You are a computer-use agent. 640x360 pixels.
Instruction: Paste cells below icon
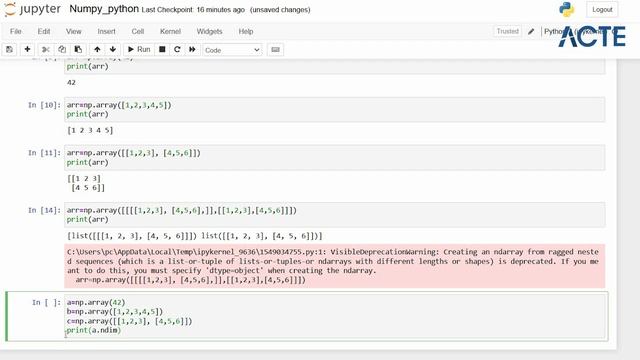[x=78, y=49]
